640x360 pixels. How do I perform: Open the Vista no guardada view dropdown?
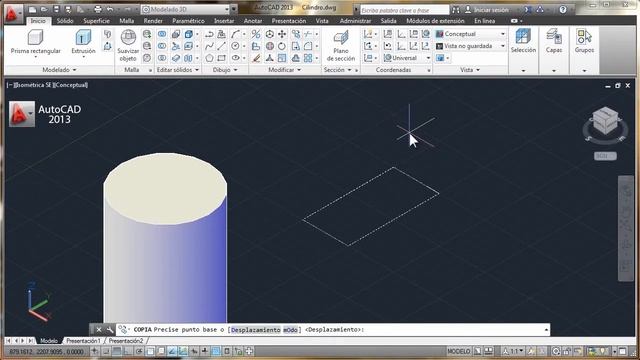click(x=471, y=46)
